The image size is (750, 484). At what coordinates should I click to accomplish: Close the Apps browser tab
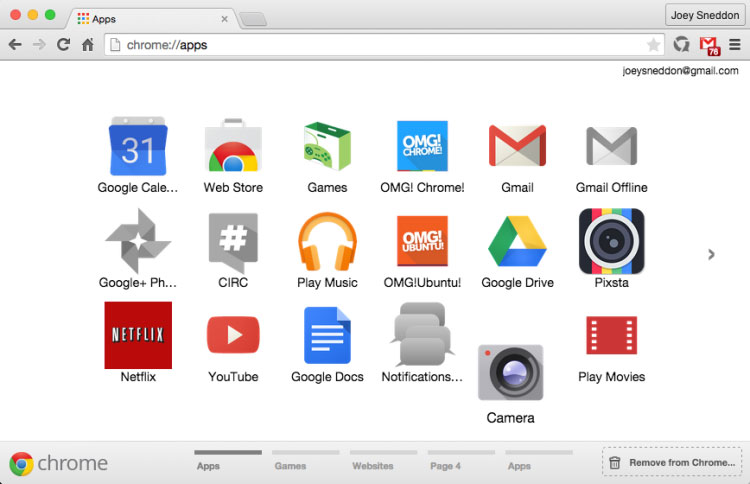click(224, 19)
